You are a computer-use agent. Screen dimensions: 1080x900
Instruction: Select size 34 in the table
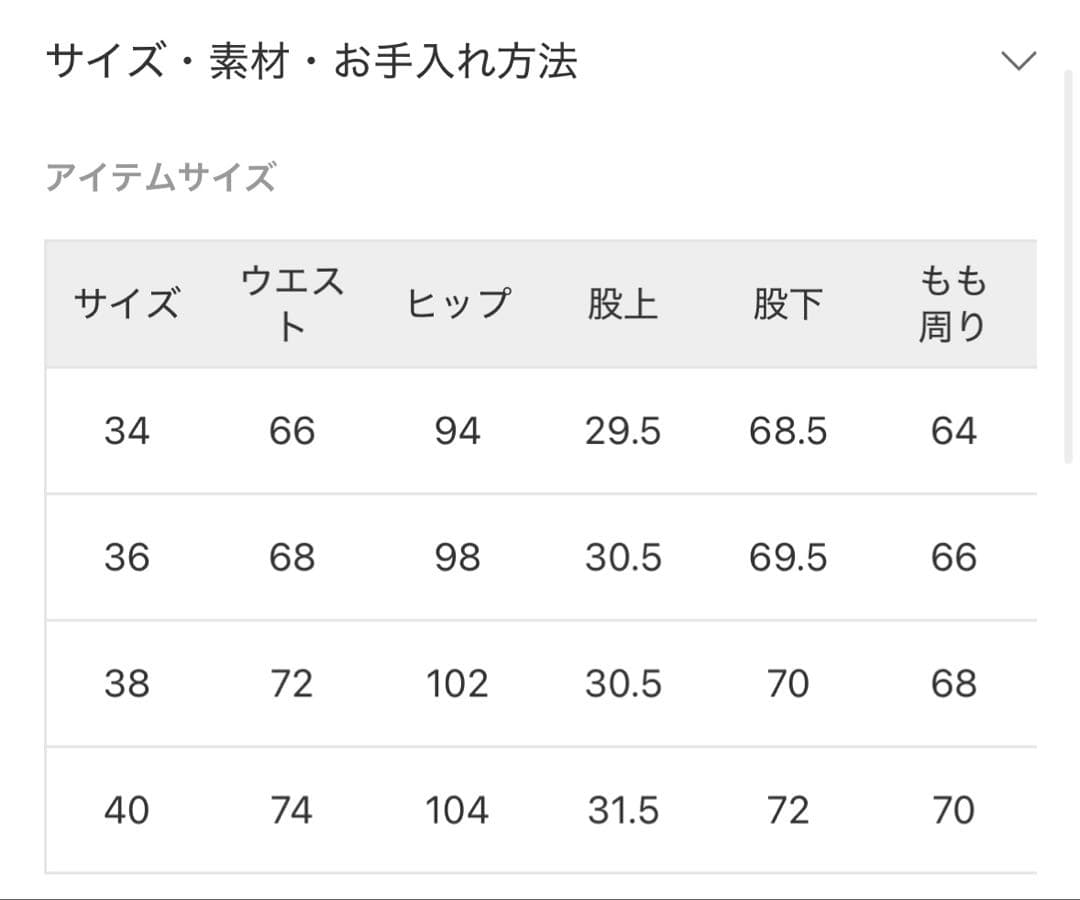click(x=128, y=431)
